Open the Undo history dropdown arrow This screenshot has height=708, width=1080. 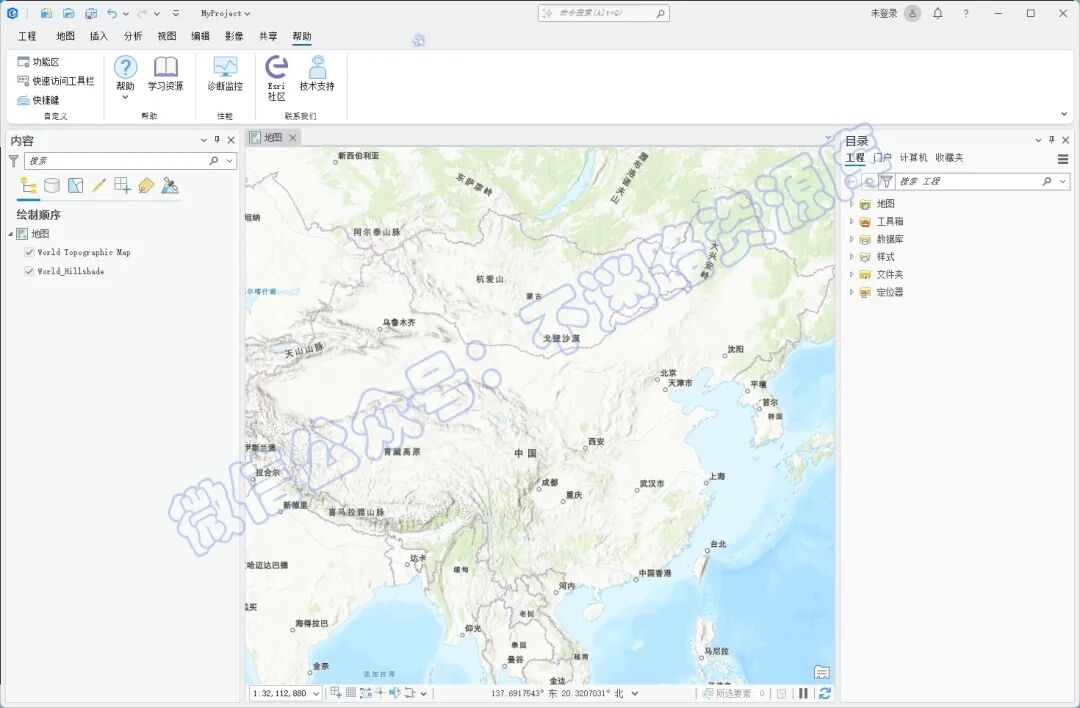point(125,14)
